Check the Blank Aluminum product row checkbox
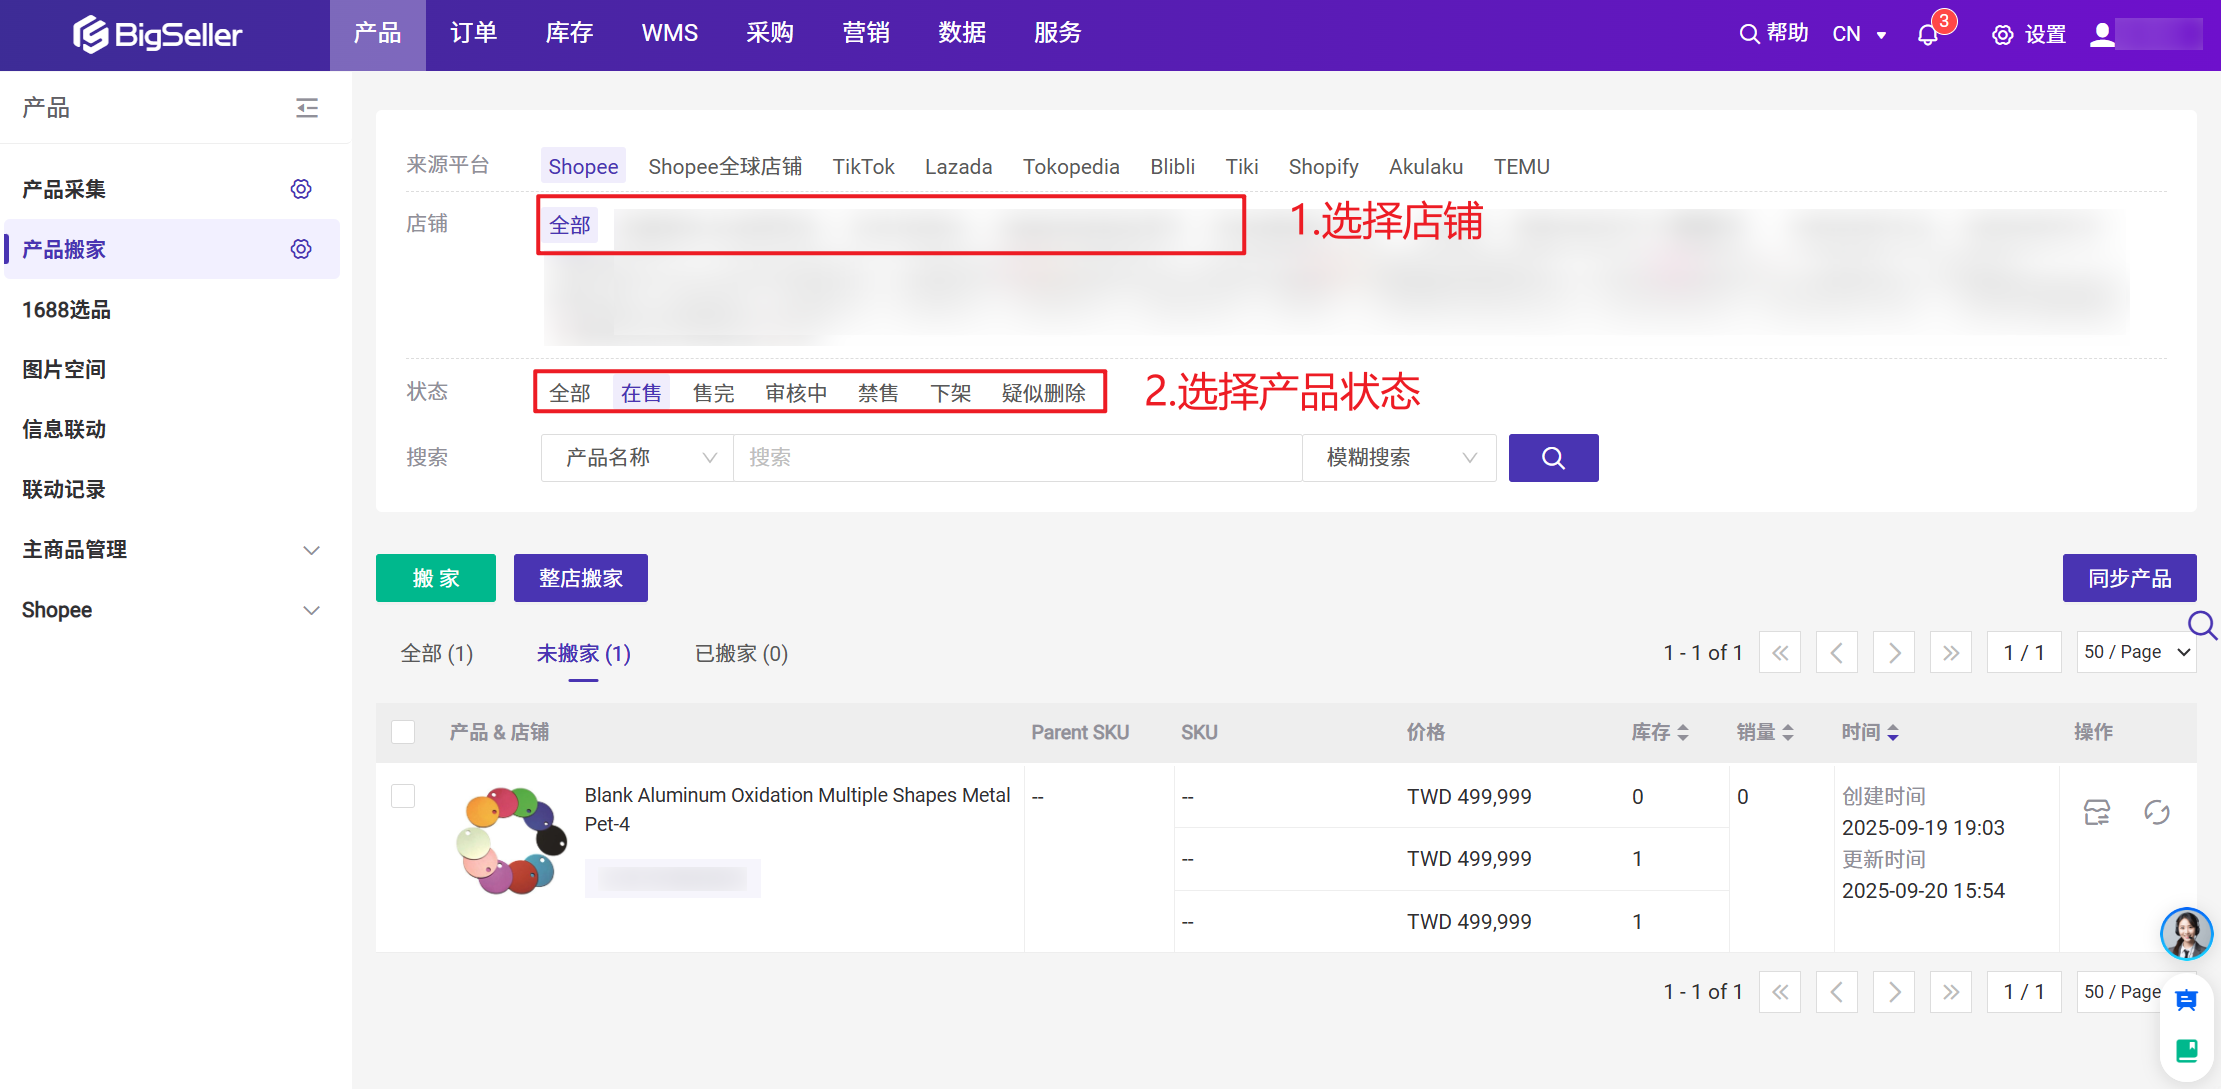The image size is (2221, 1089). pyautogui.click(x=403, y=796)
